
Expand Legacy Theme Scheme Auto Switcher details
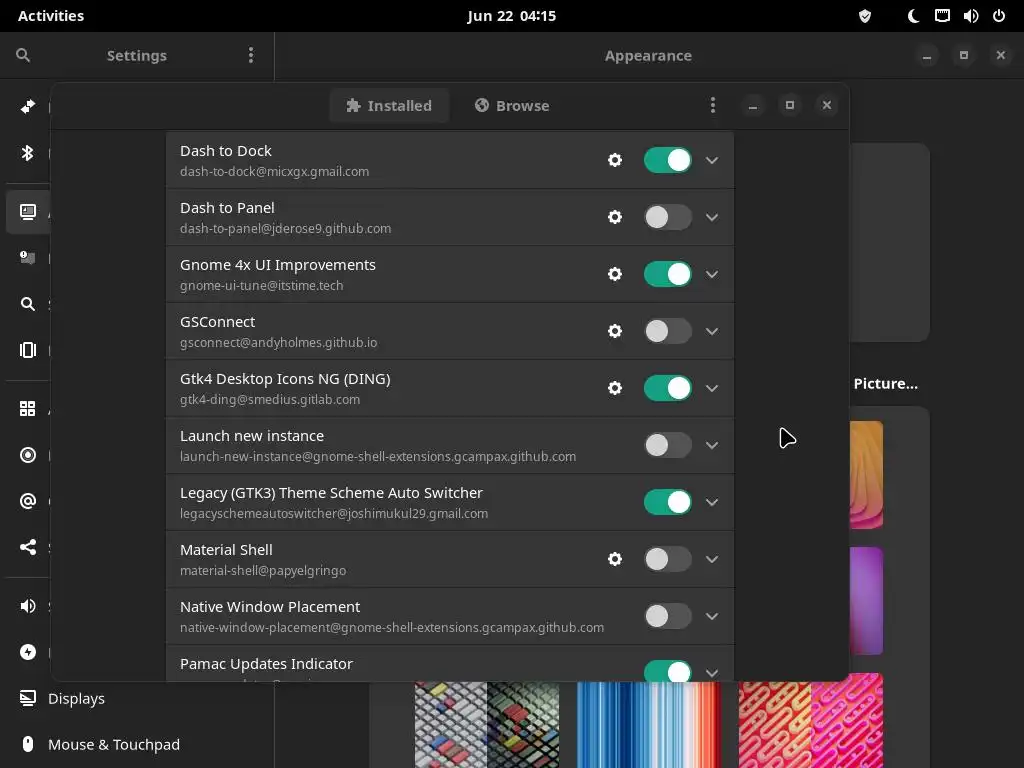pos(712,502)
